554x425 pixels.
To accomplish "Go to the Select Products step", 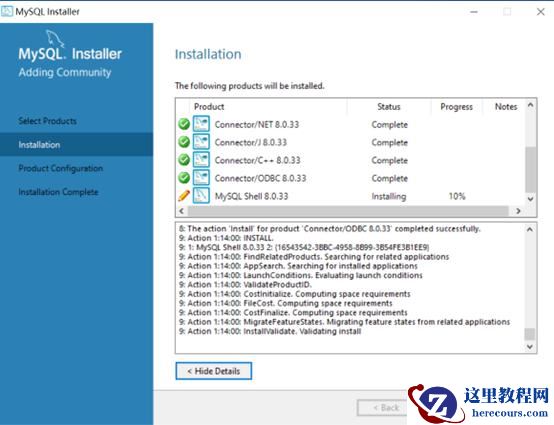I will pos(47,121).
